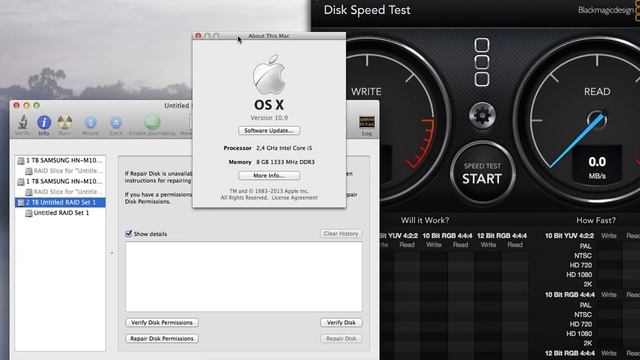Click the READ gauge 0.0 MB/s readout
640x360 pixels.
coord(597,167)
